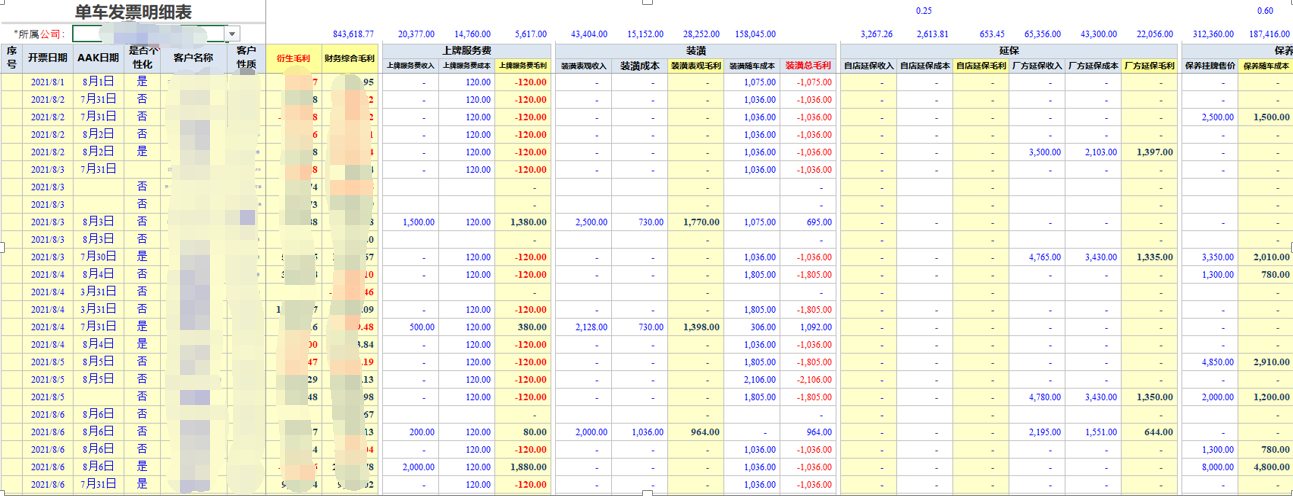The image size is (1293, 496).
Task: Click the 是否个性化 header cell
Action: coord(142,58)
